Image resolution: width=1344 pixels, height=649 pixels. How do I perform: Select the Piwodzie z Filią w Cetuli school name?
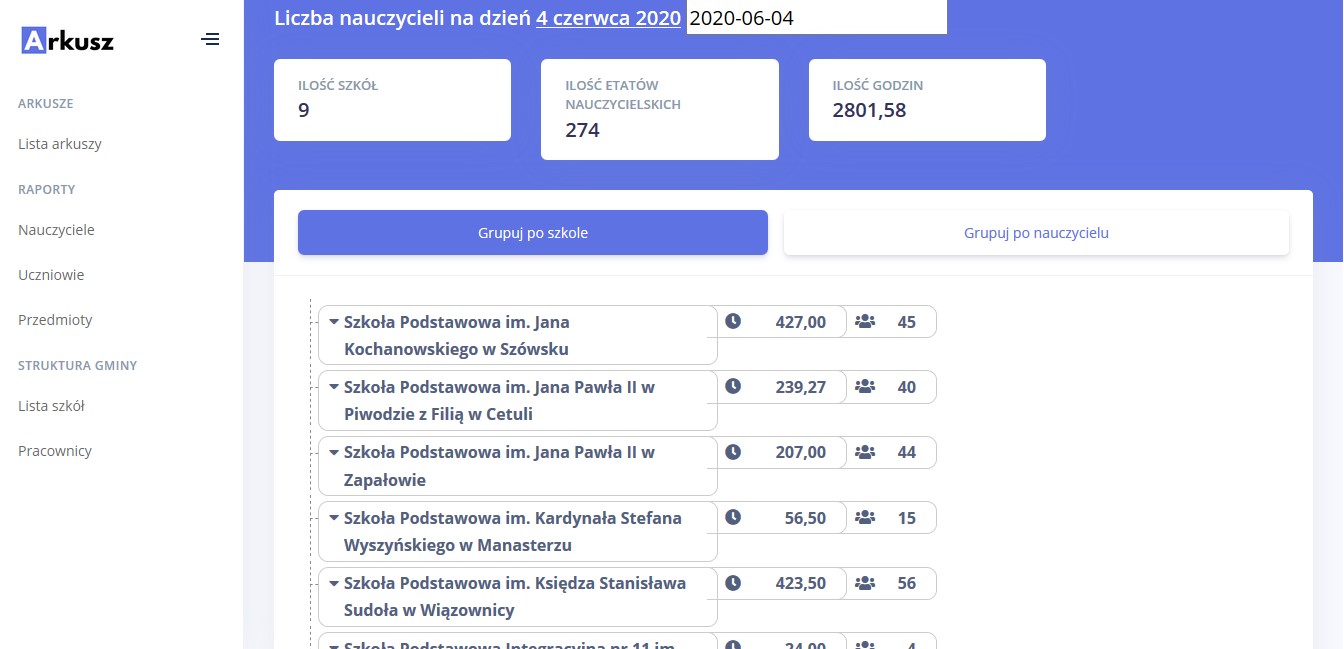[x=499, y=401]
